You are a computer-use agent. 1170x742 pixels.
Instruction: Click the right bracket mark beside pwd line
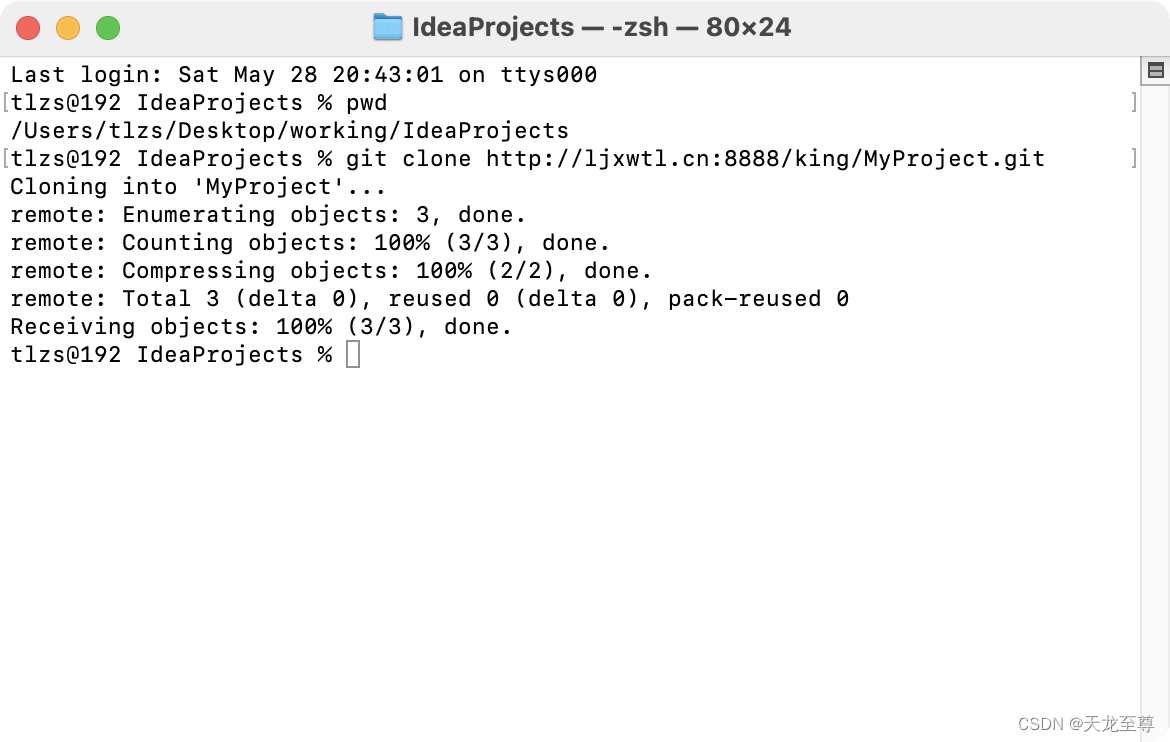point(1134,102)
